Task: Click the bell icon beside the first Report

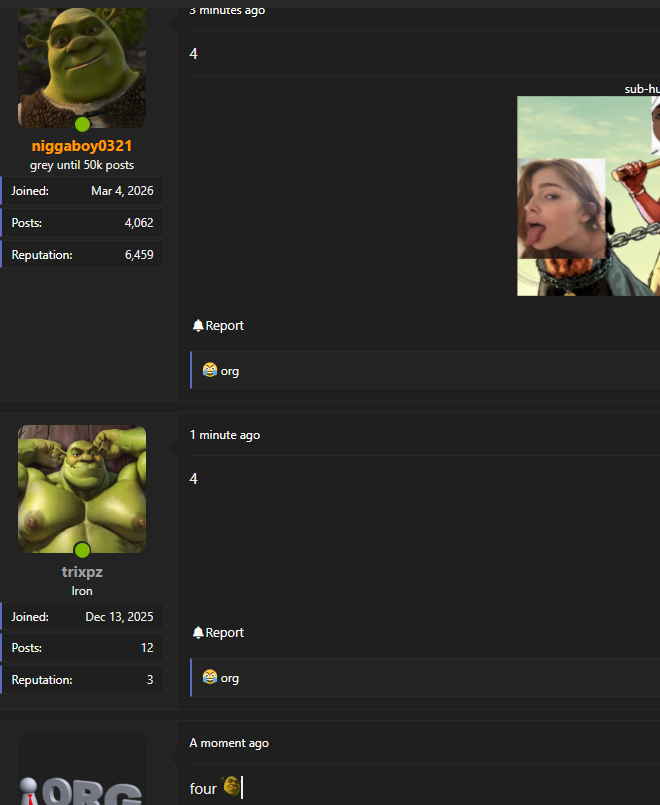Action: (198, 325)
